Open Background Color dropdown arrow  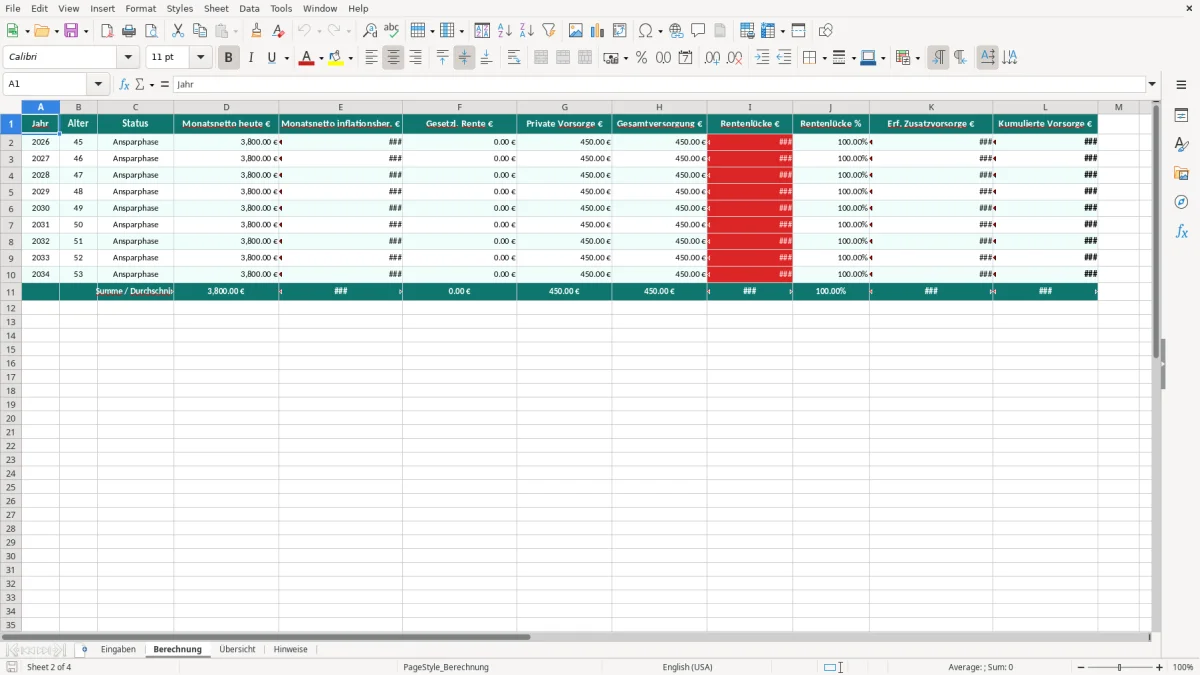click(350, 58)
